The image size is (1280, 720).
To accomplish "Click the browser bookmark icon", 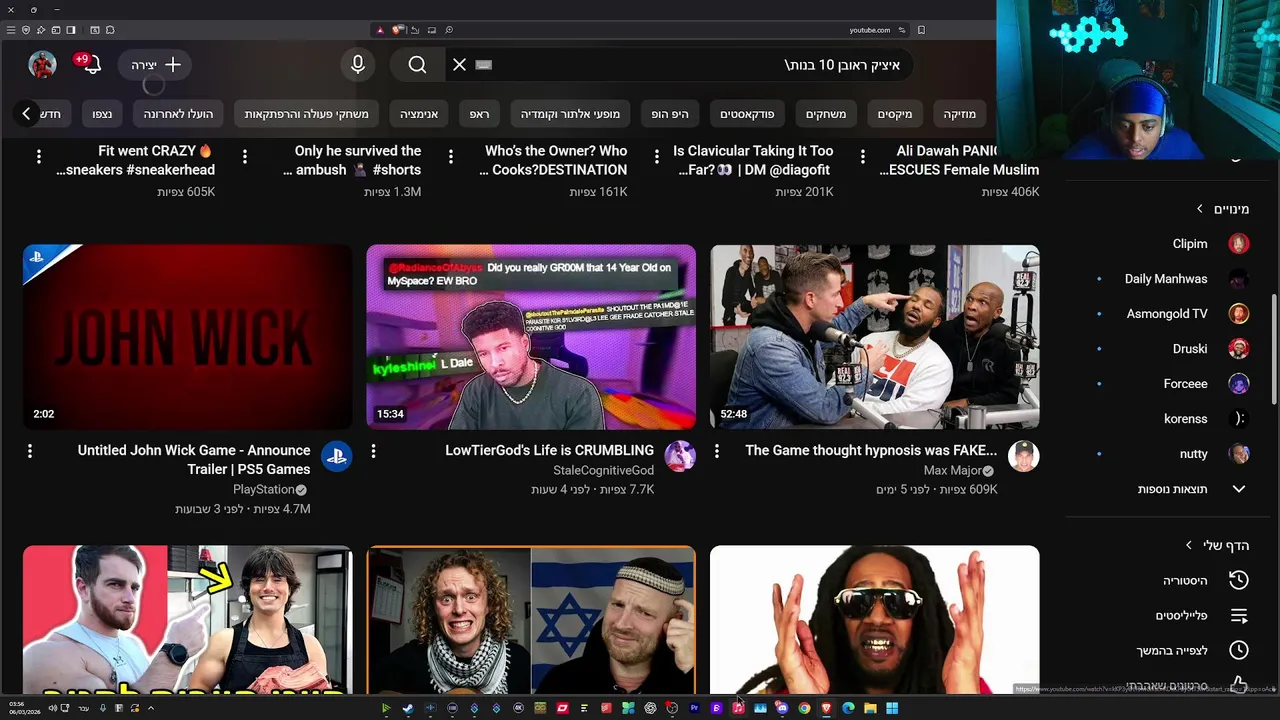I will pyautogui.click(x=921, y=30).
